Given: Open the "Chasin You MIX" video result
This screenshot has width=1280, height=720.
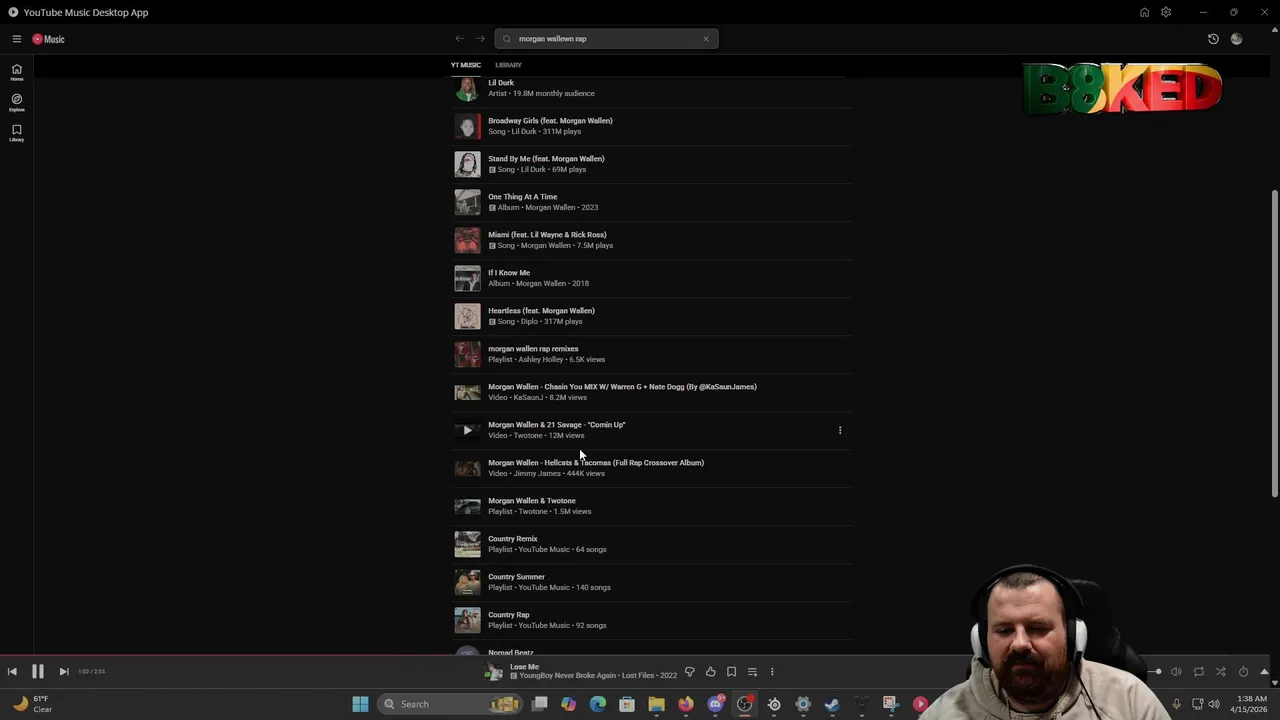Looking at the screenshot, I should click(653, 392).
